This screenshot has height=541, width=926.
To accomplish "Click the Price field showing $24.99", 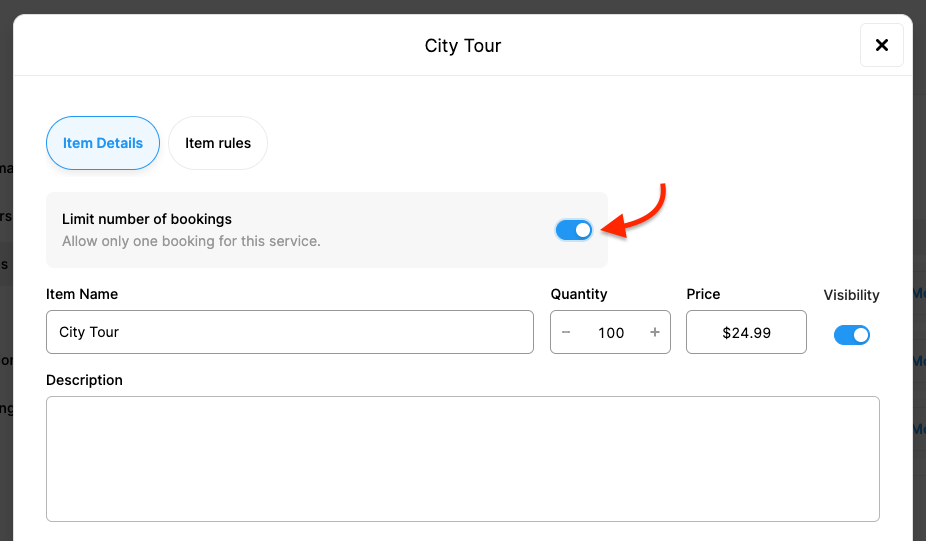I will [x=746, y=332].
